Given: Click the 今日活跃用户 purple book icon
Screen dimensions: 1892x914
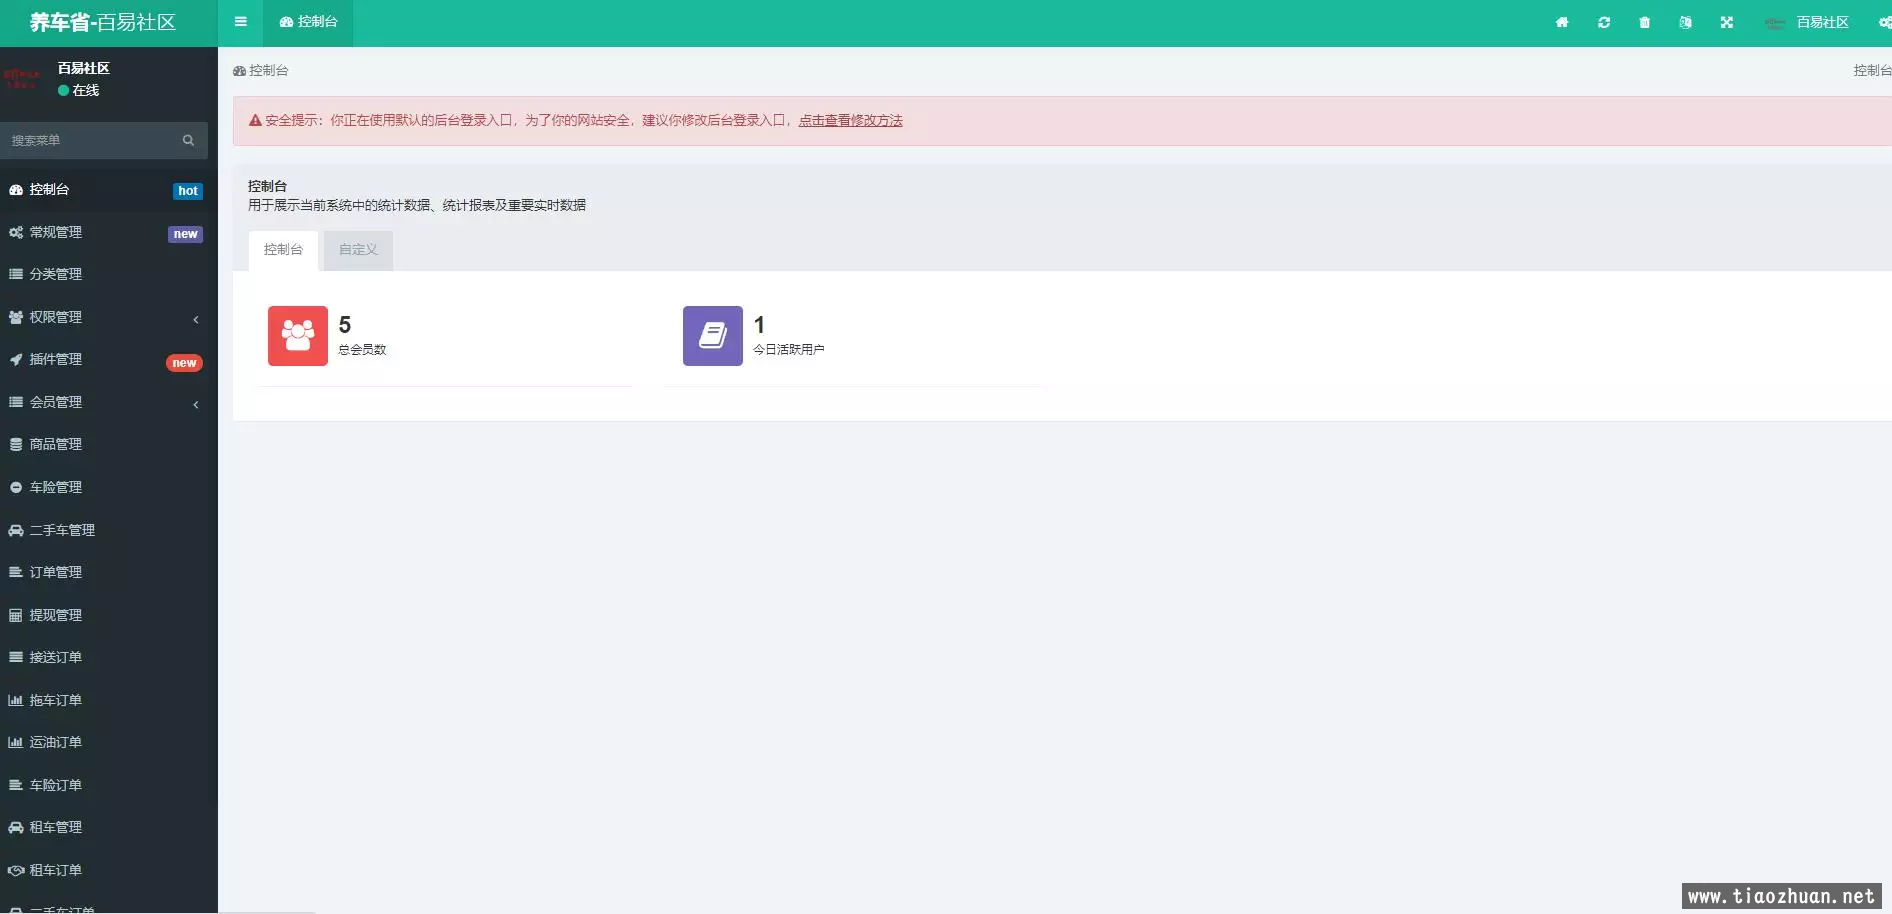Looking at the screenshot, I should pyautogui.click(x=713, y=336).
